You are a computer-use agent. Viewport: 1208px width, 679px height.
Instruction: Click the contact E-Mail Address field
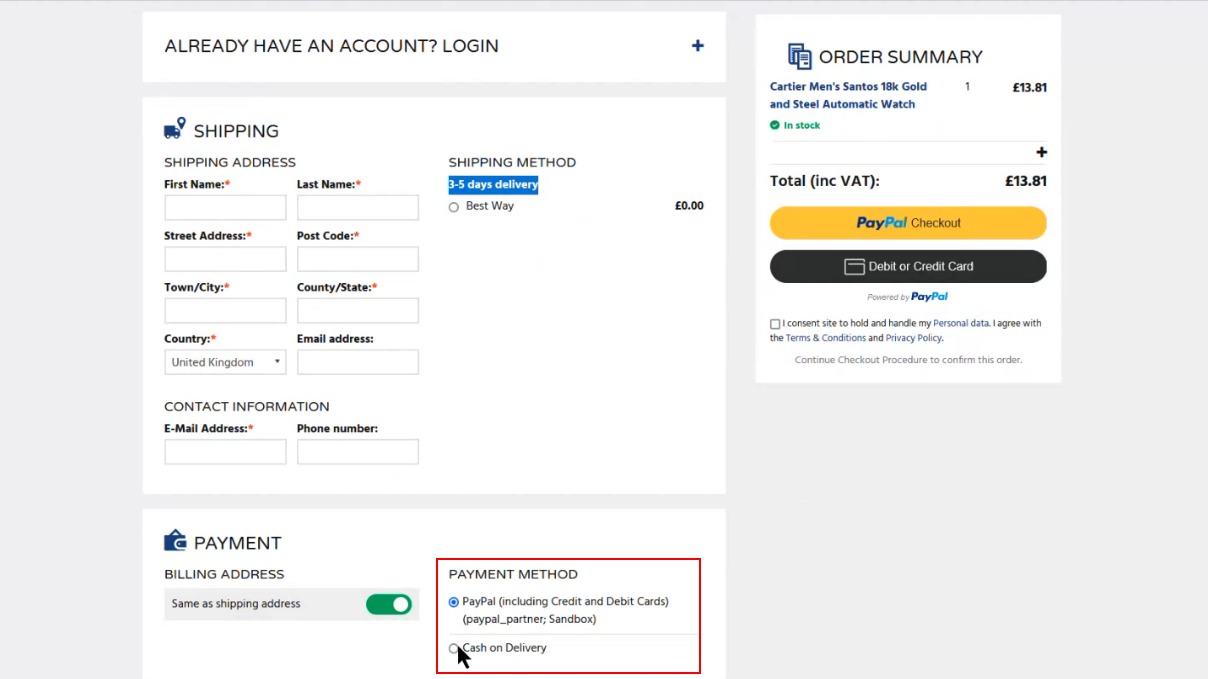pyautogui.click(x=225, y=452)
